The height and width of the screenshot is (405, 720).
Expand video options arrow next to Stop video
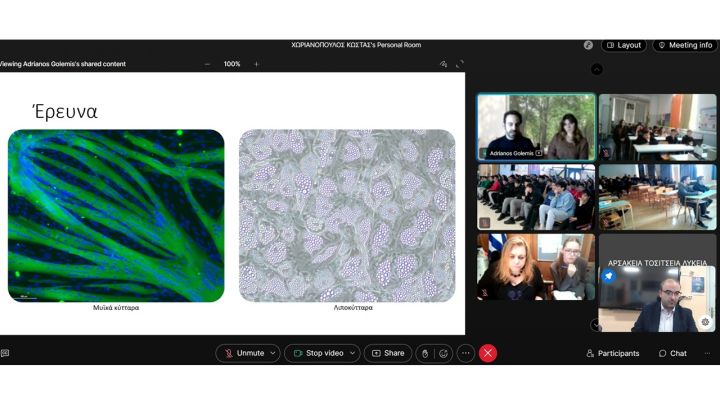pos(353,353)
